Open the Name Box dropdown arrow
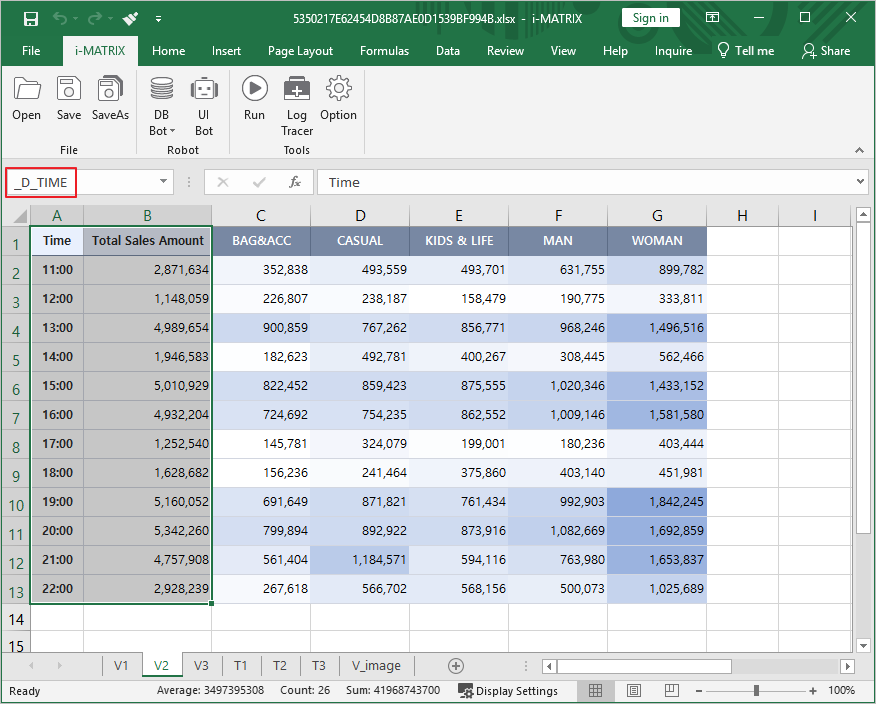 click(x=164, y=182)
